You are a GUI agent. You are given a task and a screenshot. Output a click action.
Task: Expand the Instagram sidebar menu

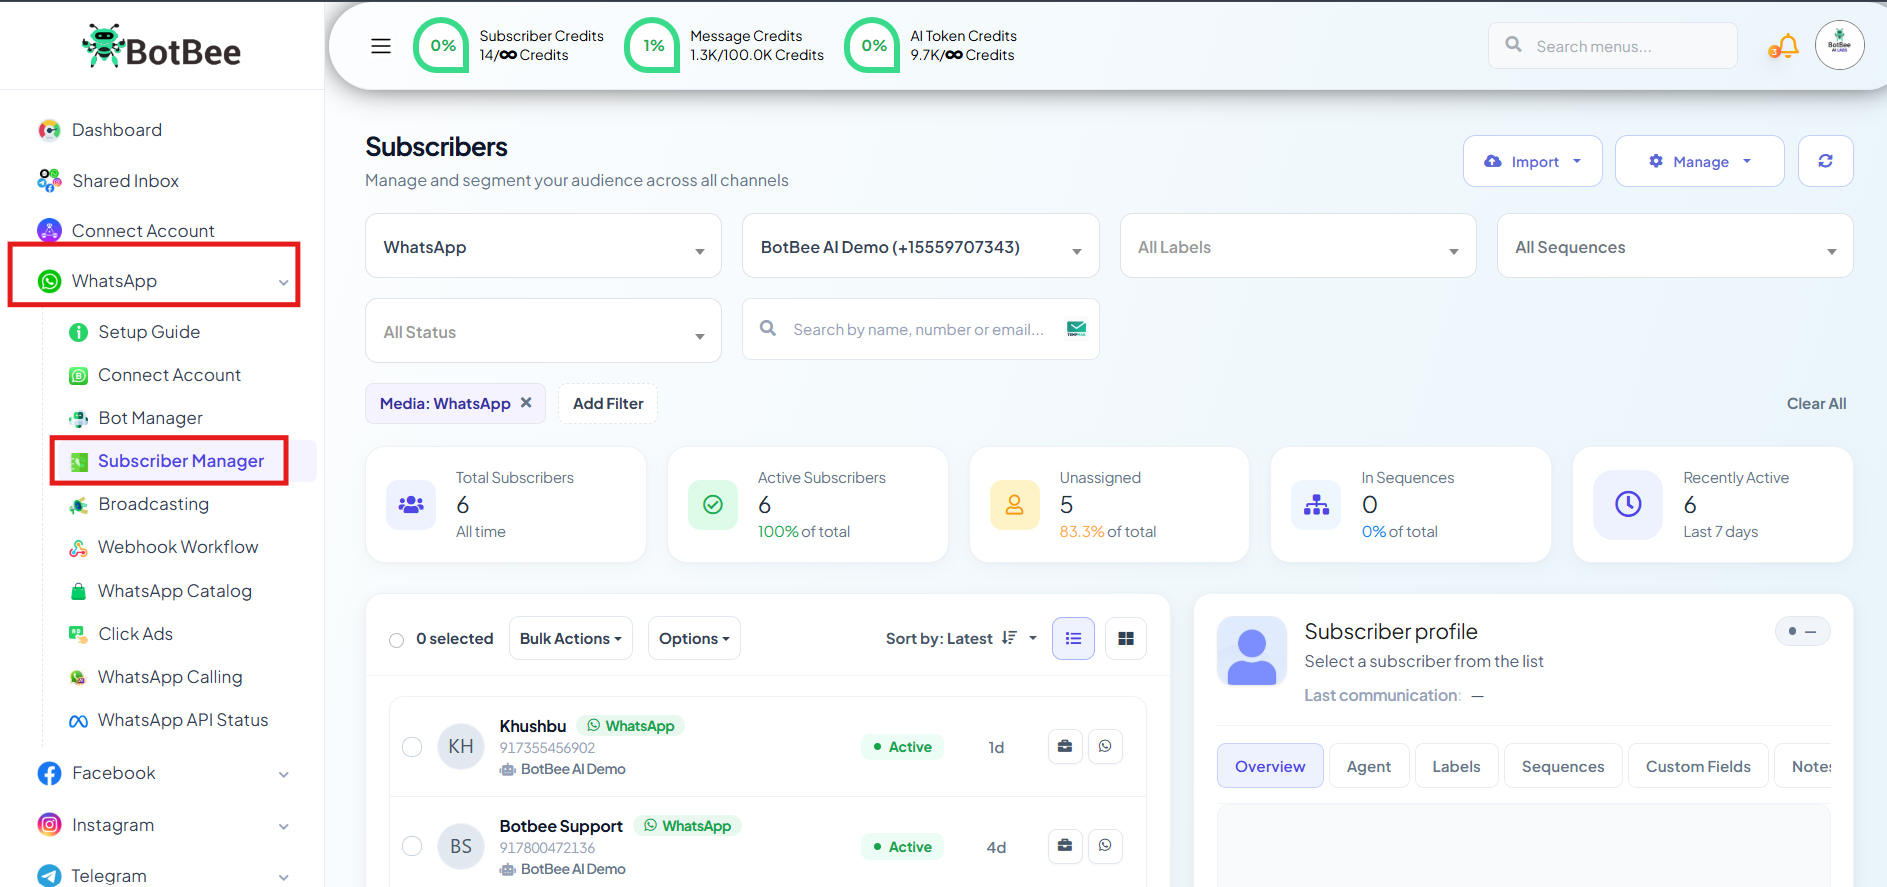(284, 826)
